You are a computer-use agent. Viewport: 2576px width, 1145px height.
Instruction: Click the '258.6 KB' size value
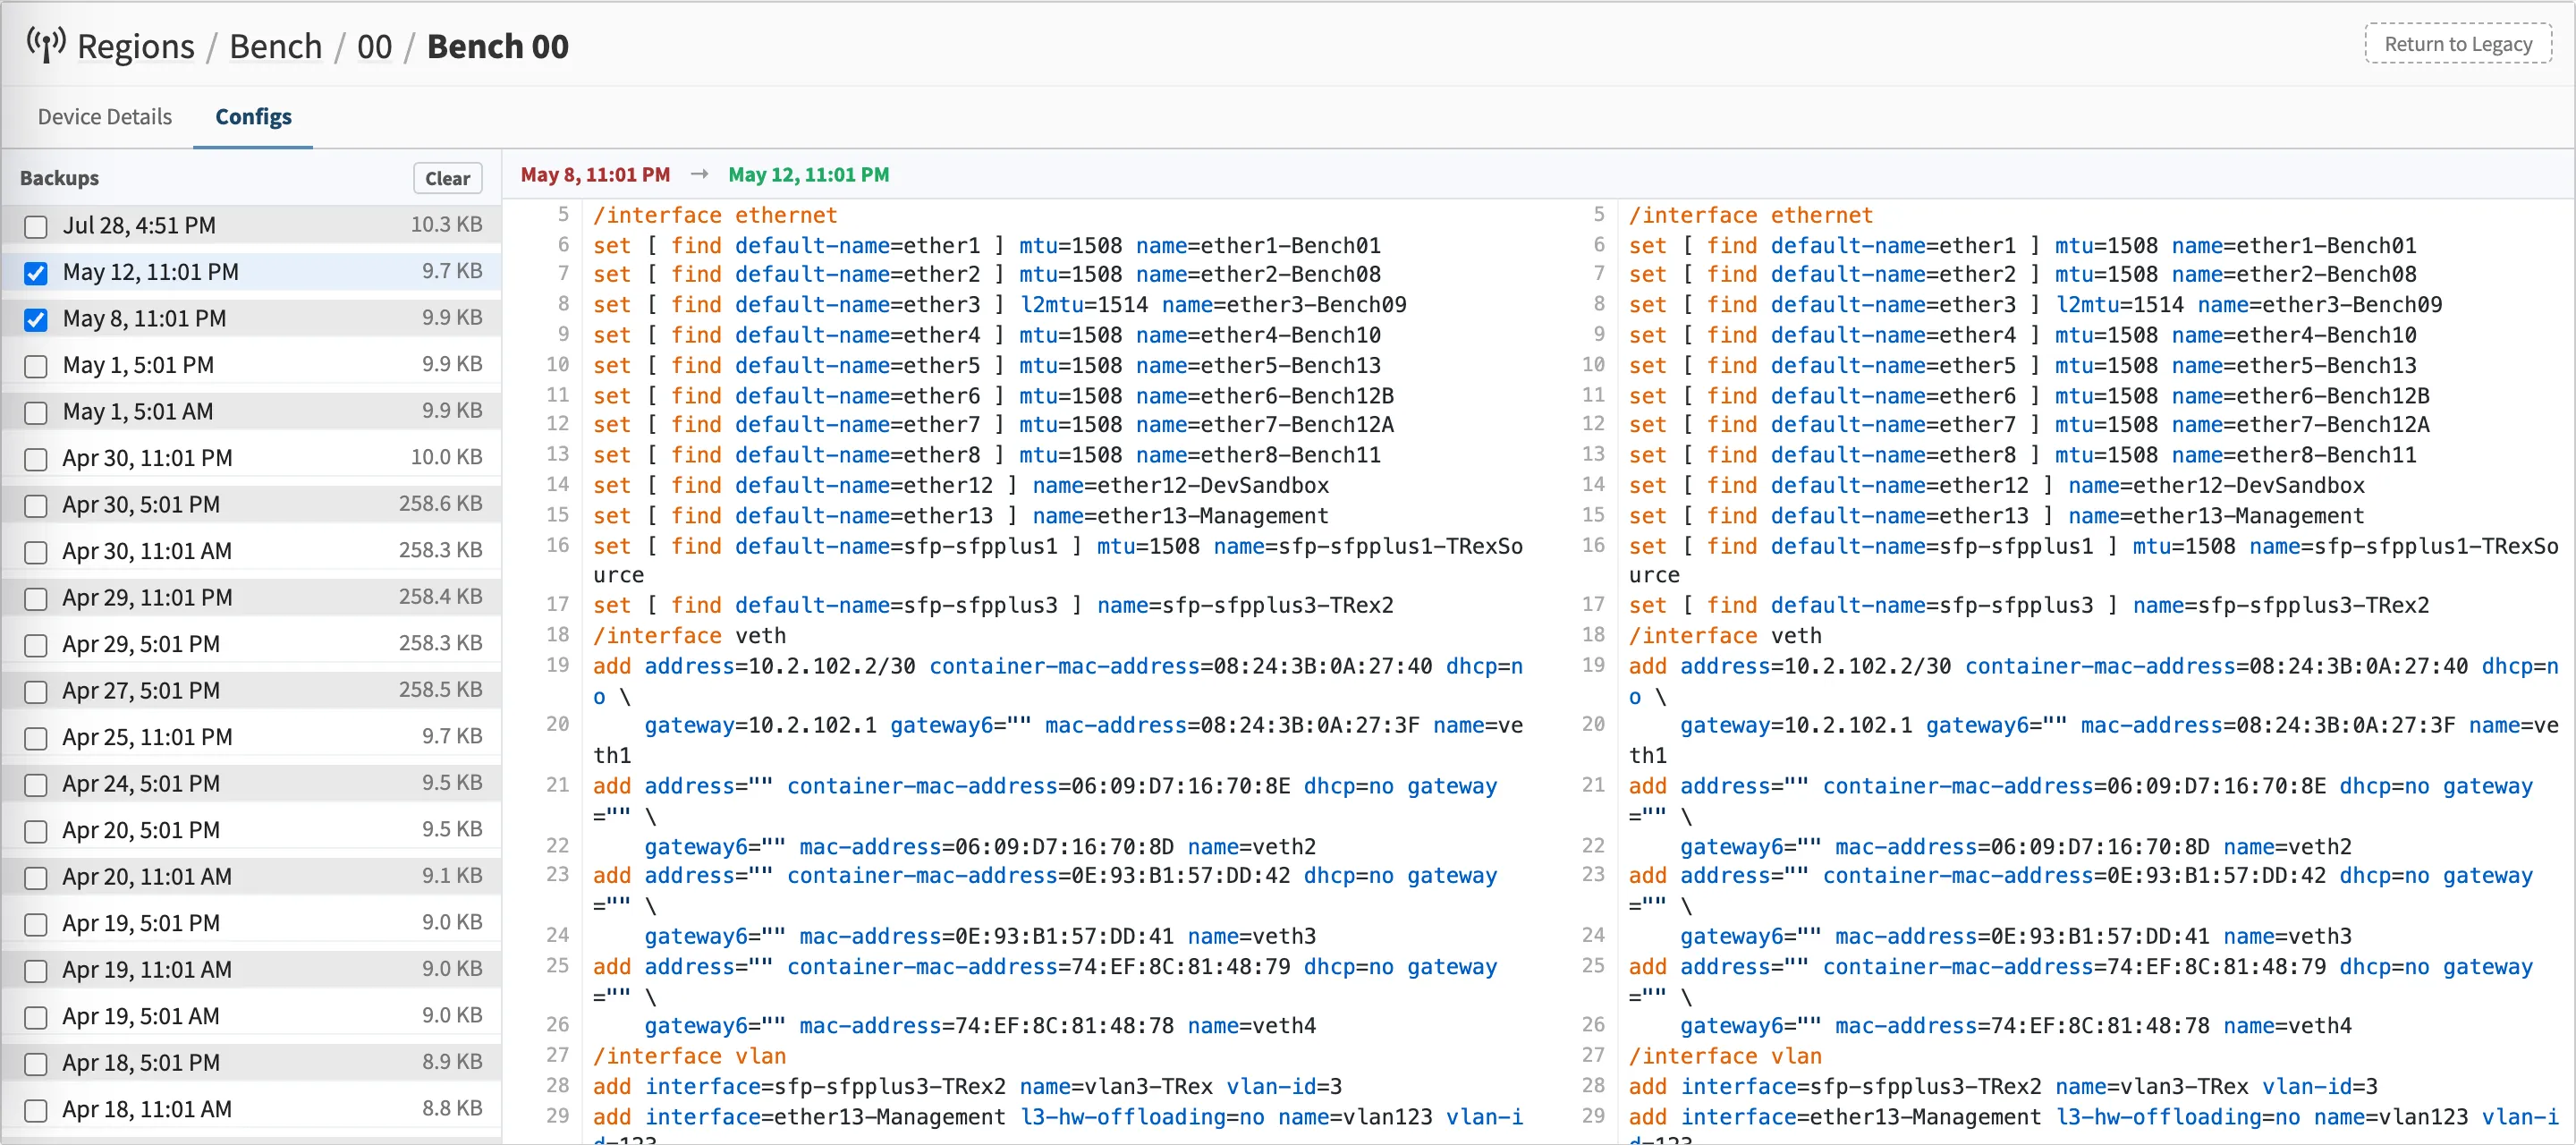440,503
